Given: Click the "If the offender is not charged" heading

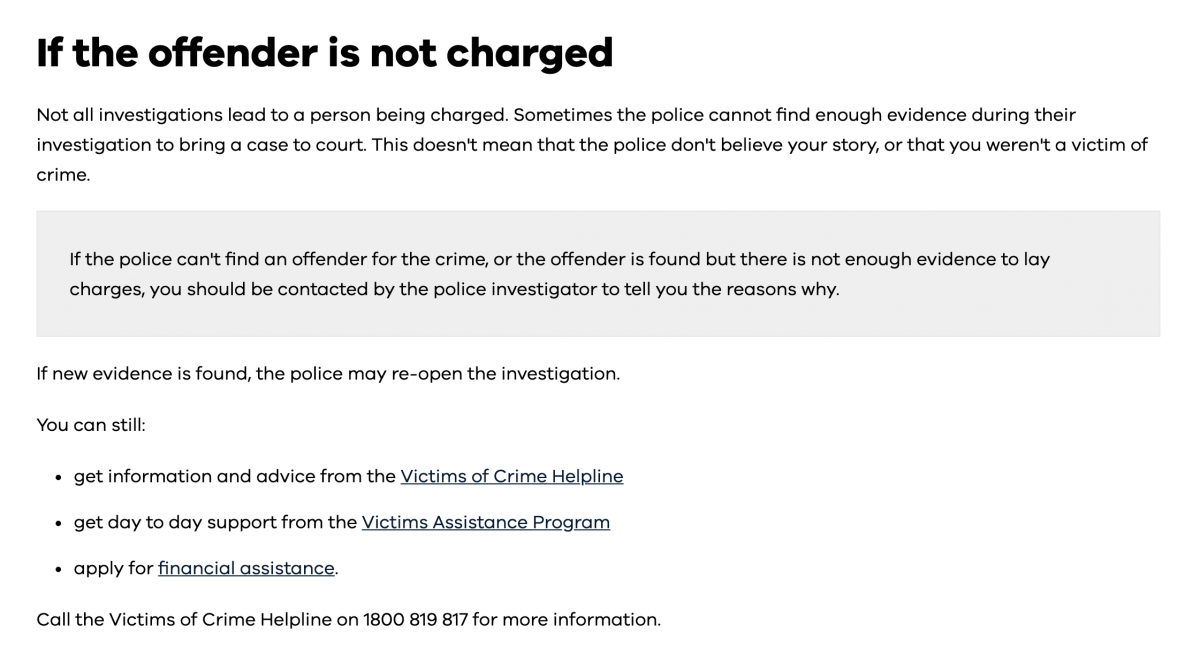Looking at the screenshot, I should click(x=324, y=53).
